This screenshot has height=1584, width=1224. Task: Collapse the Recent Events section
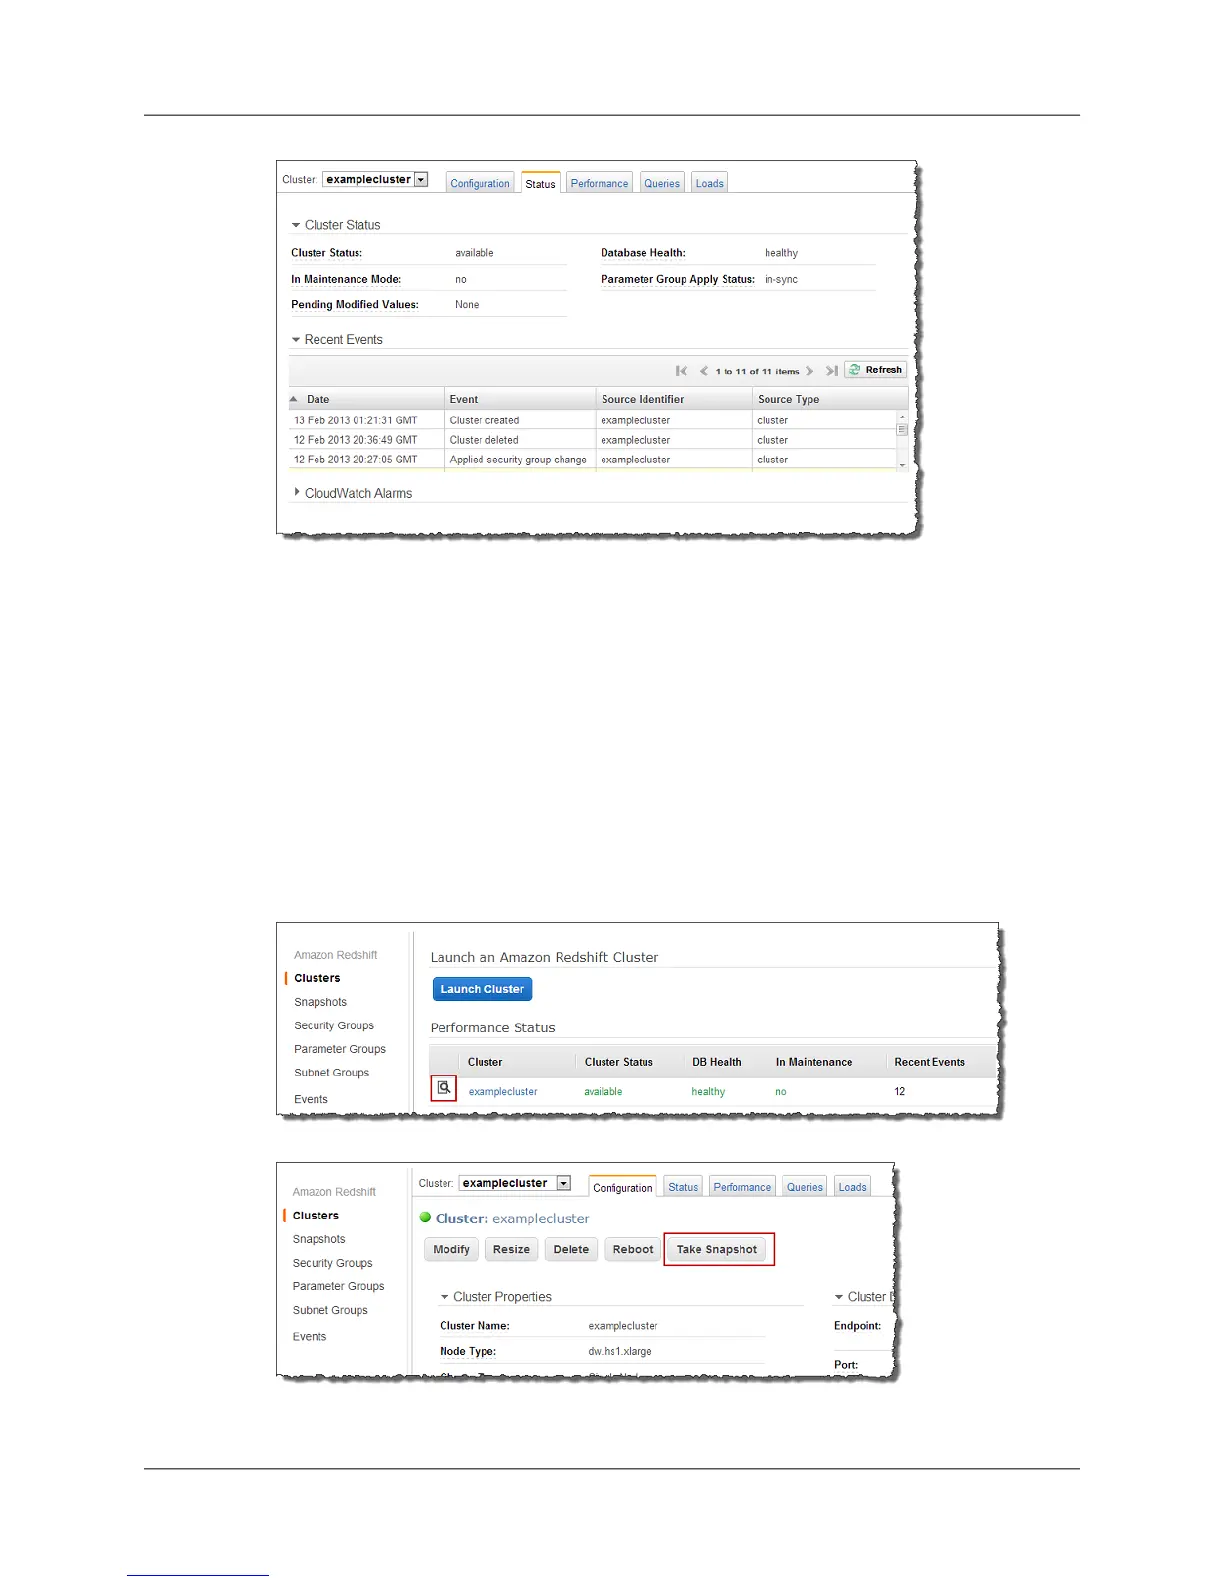[x=296, y=340]
